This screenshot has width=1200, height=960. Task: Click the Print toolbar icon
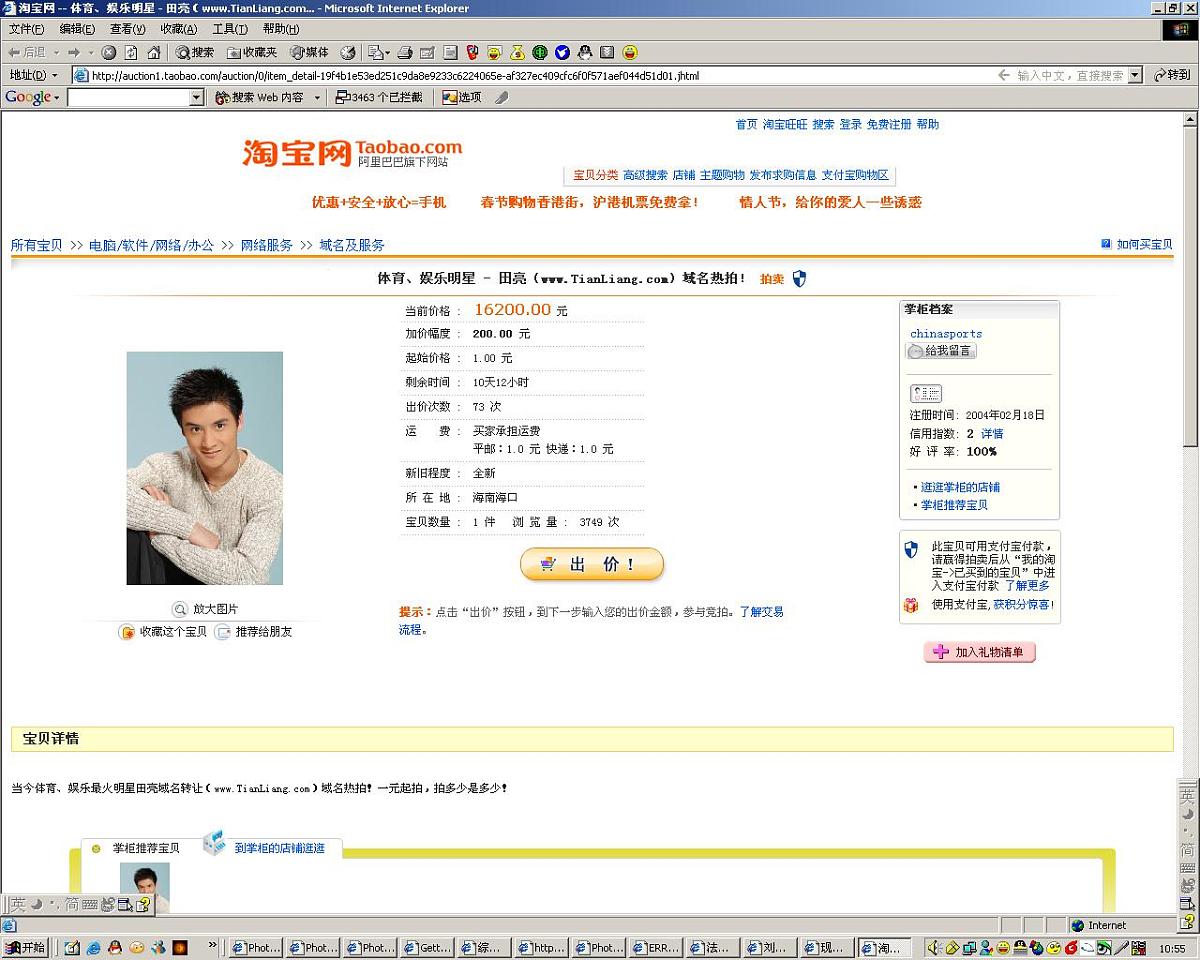click(x=405, y=52)
